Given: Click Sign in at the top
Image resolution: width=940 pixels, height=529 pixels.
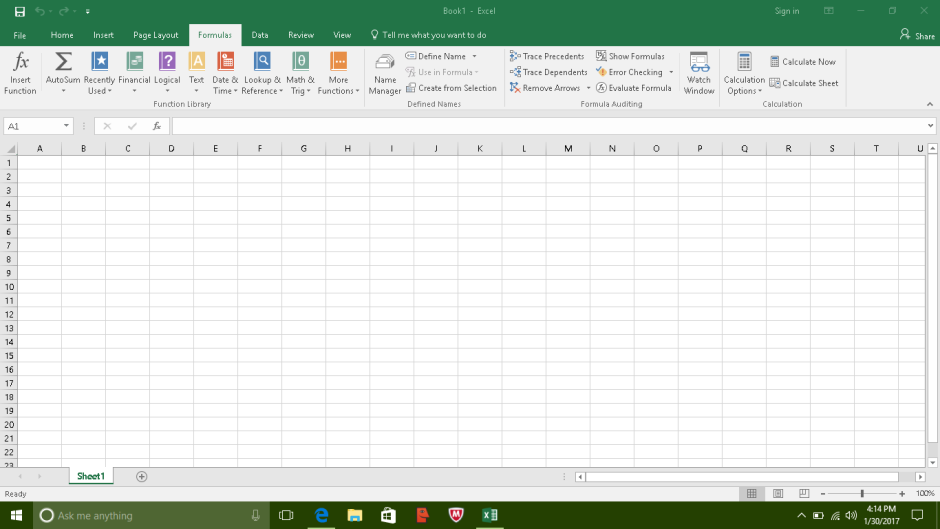Looking at the screenshot, I should pyautogui.click(x=787, y=11).
